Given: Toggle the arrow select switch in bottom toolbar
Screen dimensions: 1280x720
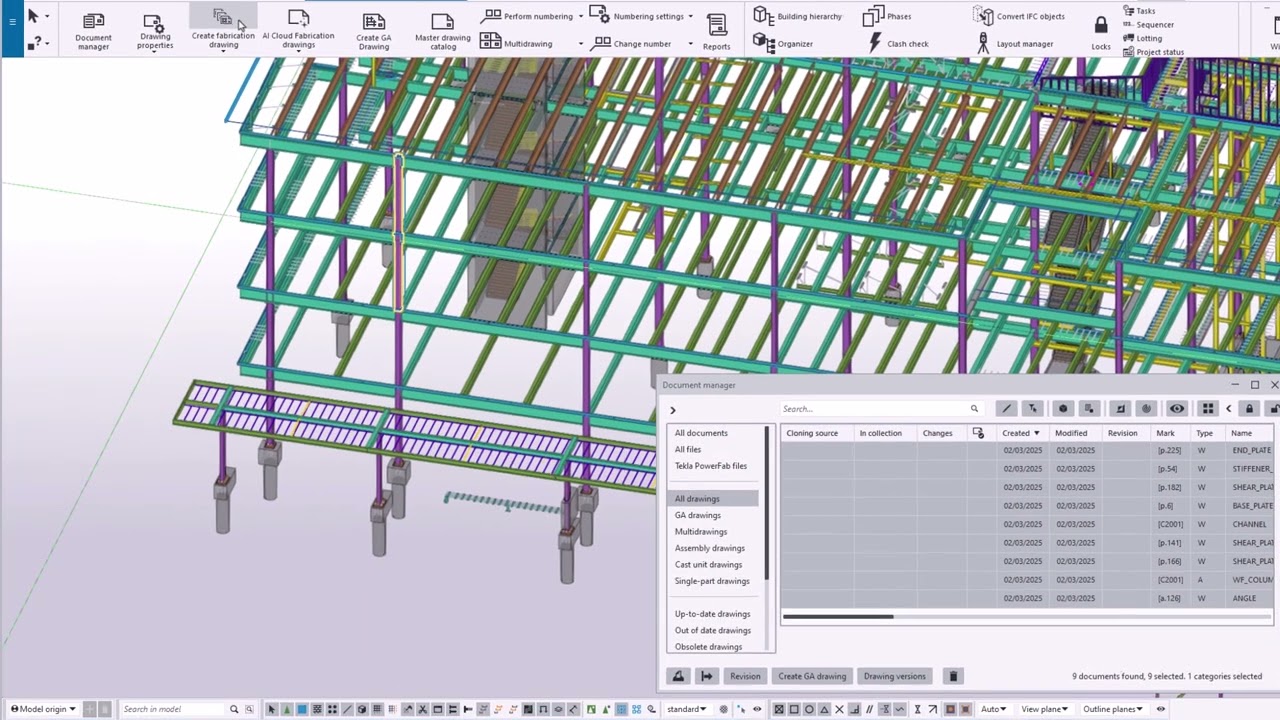Looking at the screenshot, I should [x=271, y=709].
